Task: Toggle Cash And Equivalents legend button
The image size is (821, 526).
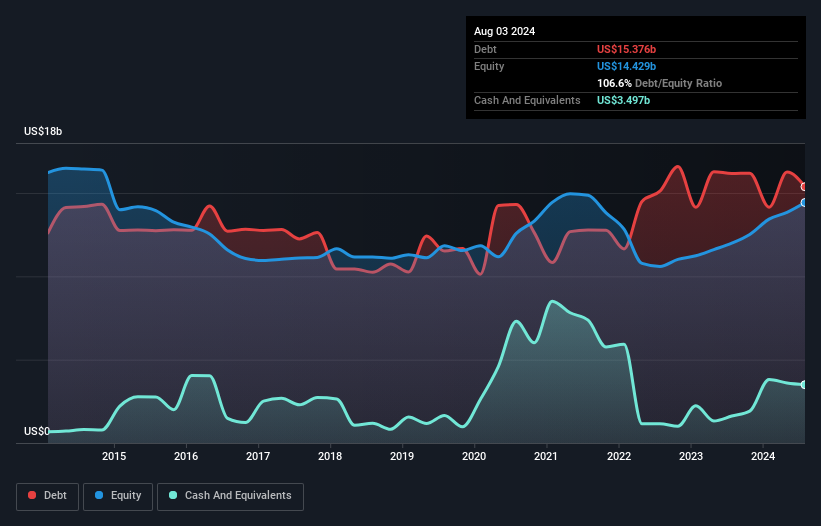Action: [x=230, y=496]
